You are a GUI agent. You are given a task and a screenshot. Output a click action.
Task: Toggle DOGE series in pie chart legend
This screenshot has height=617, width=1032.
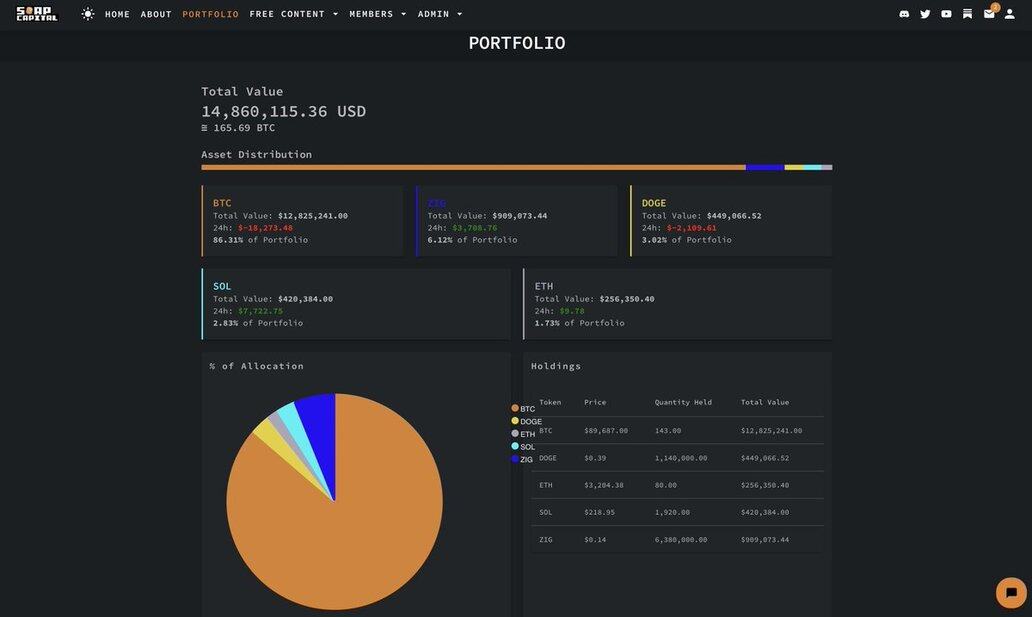[527, 422]
